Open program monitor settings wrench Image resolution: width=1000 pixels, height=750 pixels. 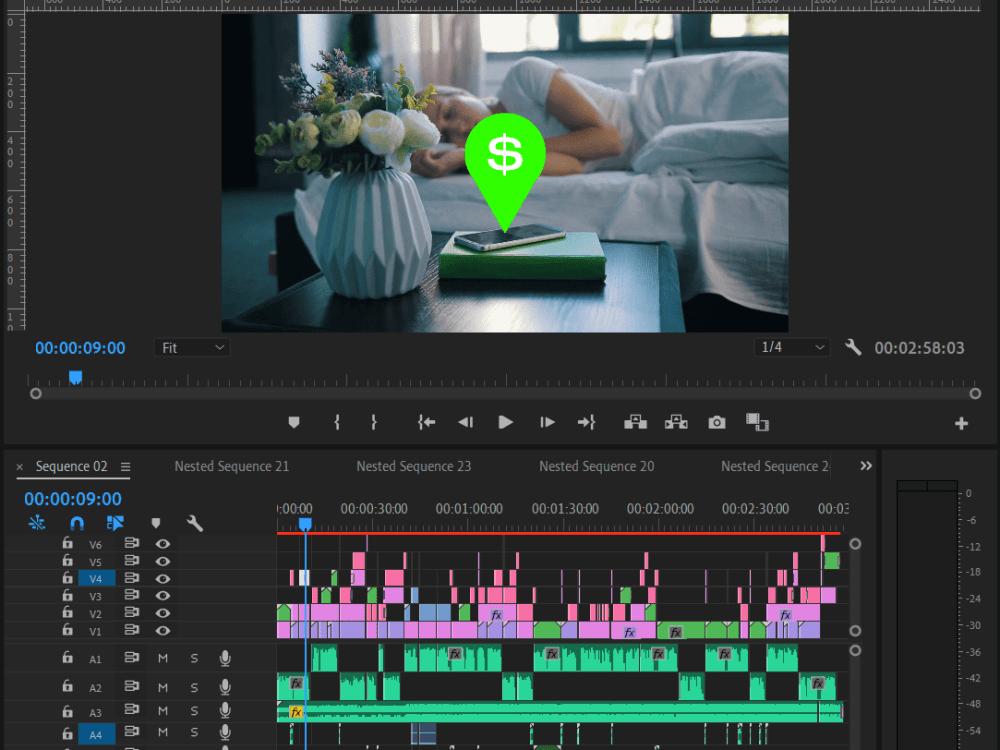[853, 348]
